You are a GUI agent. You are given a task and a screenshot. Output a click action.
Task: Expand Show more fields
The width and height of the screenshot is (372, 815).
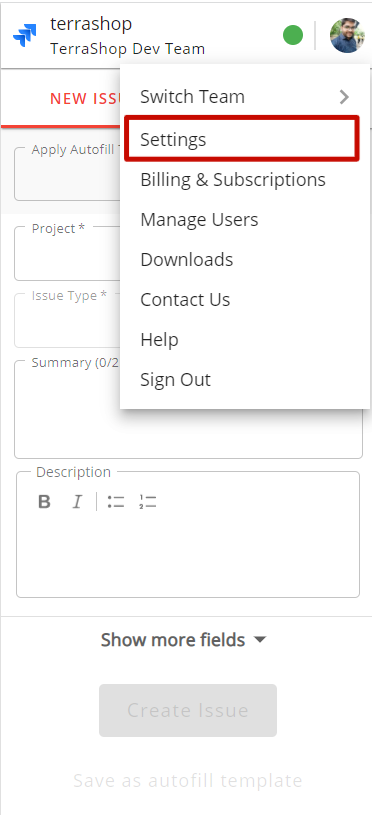(183, 639)
